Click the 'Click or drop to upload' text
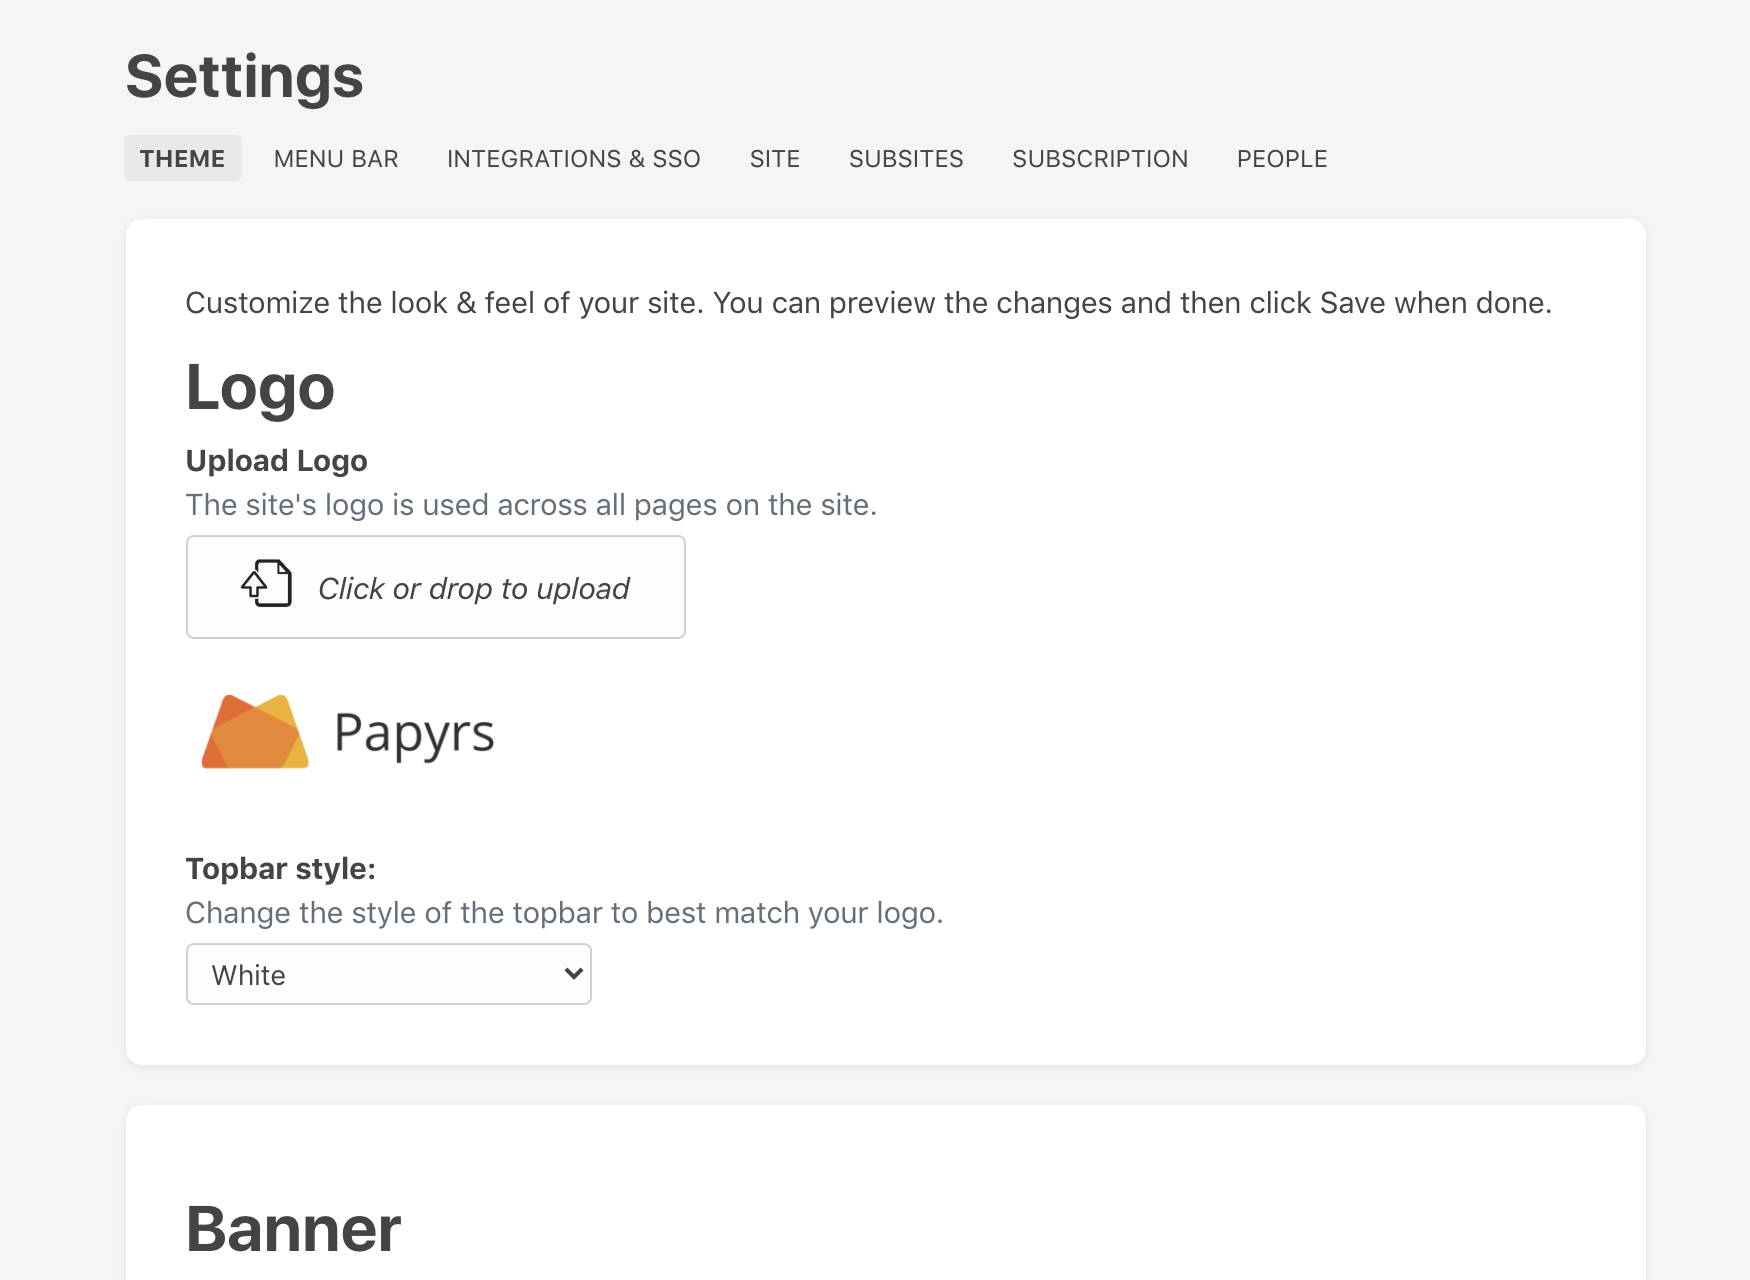Viewport: 1750px width, 1280px height. pos(474,588)
